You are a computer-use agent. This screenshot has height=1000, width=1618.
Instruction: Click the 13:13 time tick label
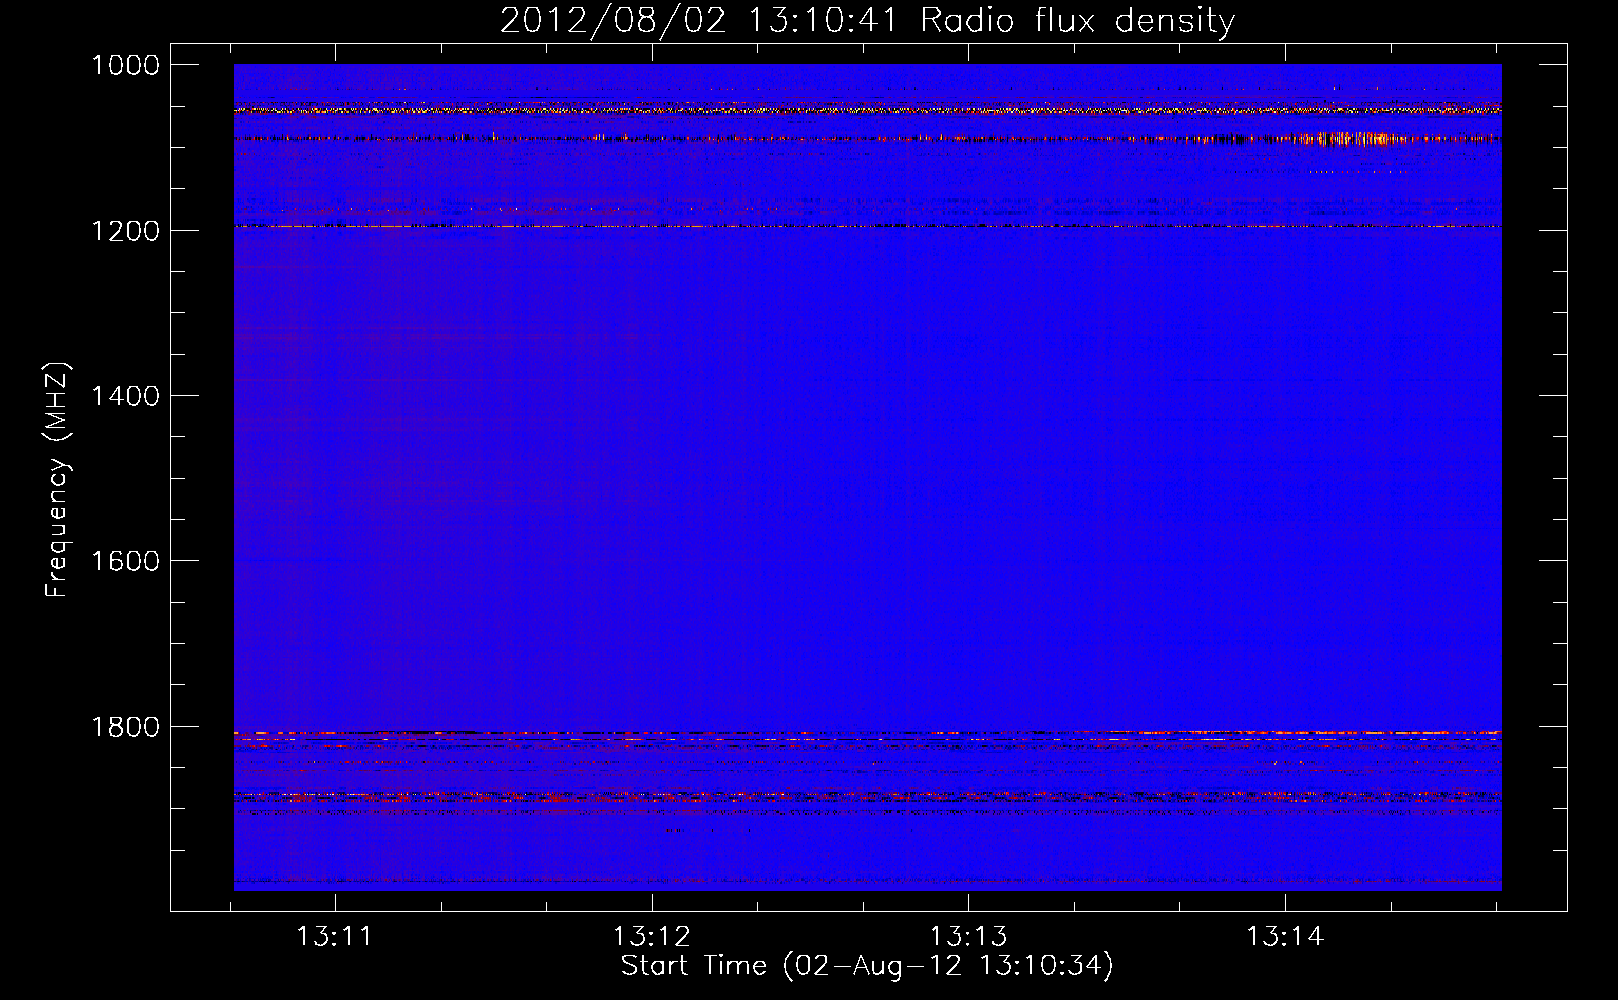click(x=969, y=937)
